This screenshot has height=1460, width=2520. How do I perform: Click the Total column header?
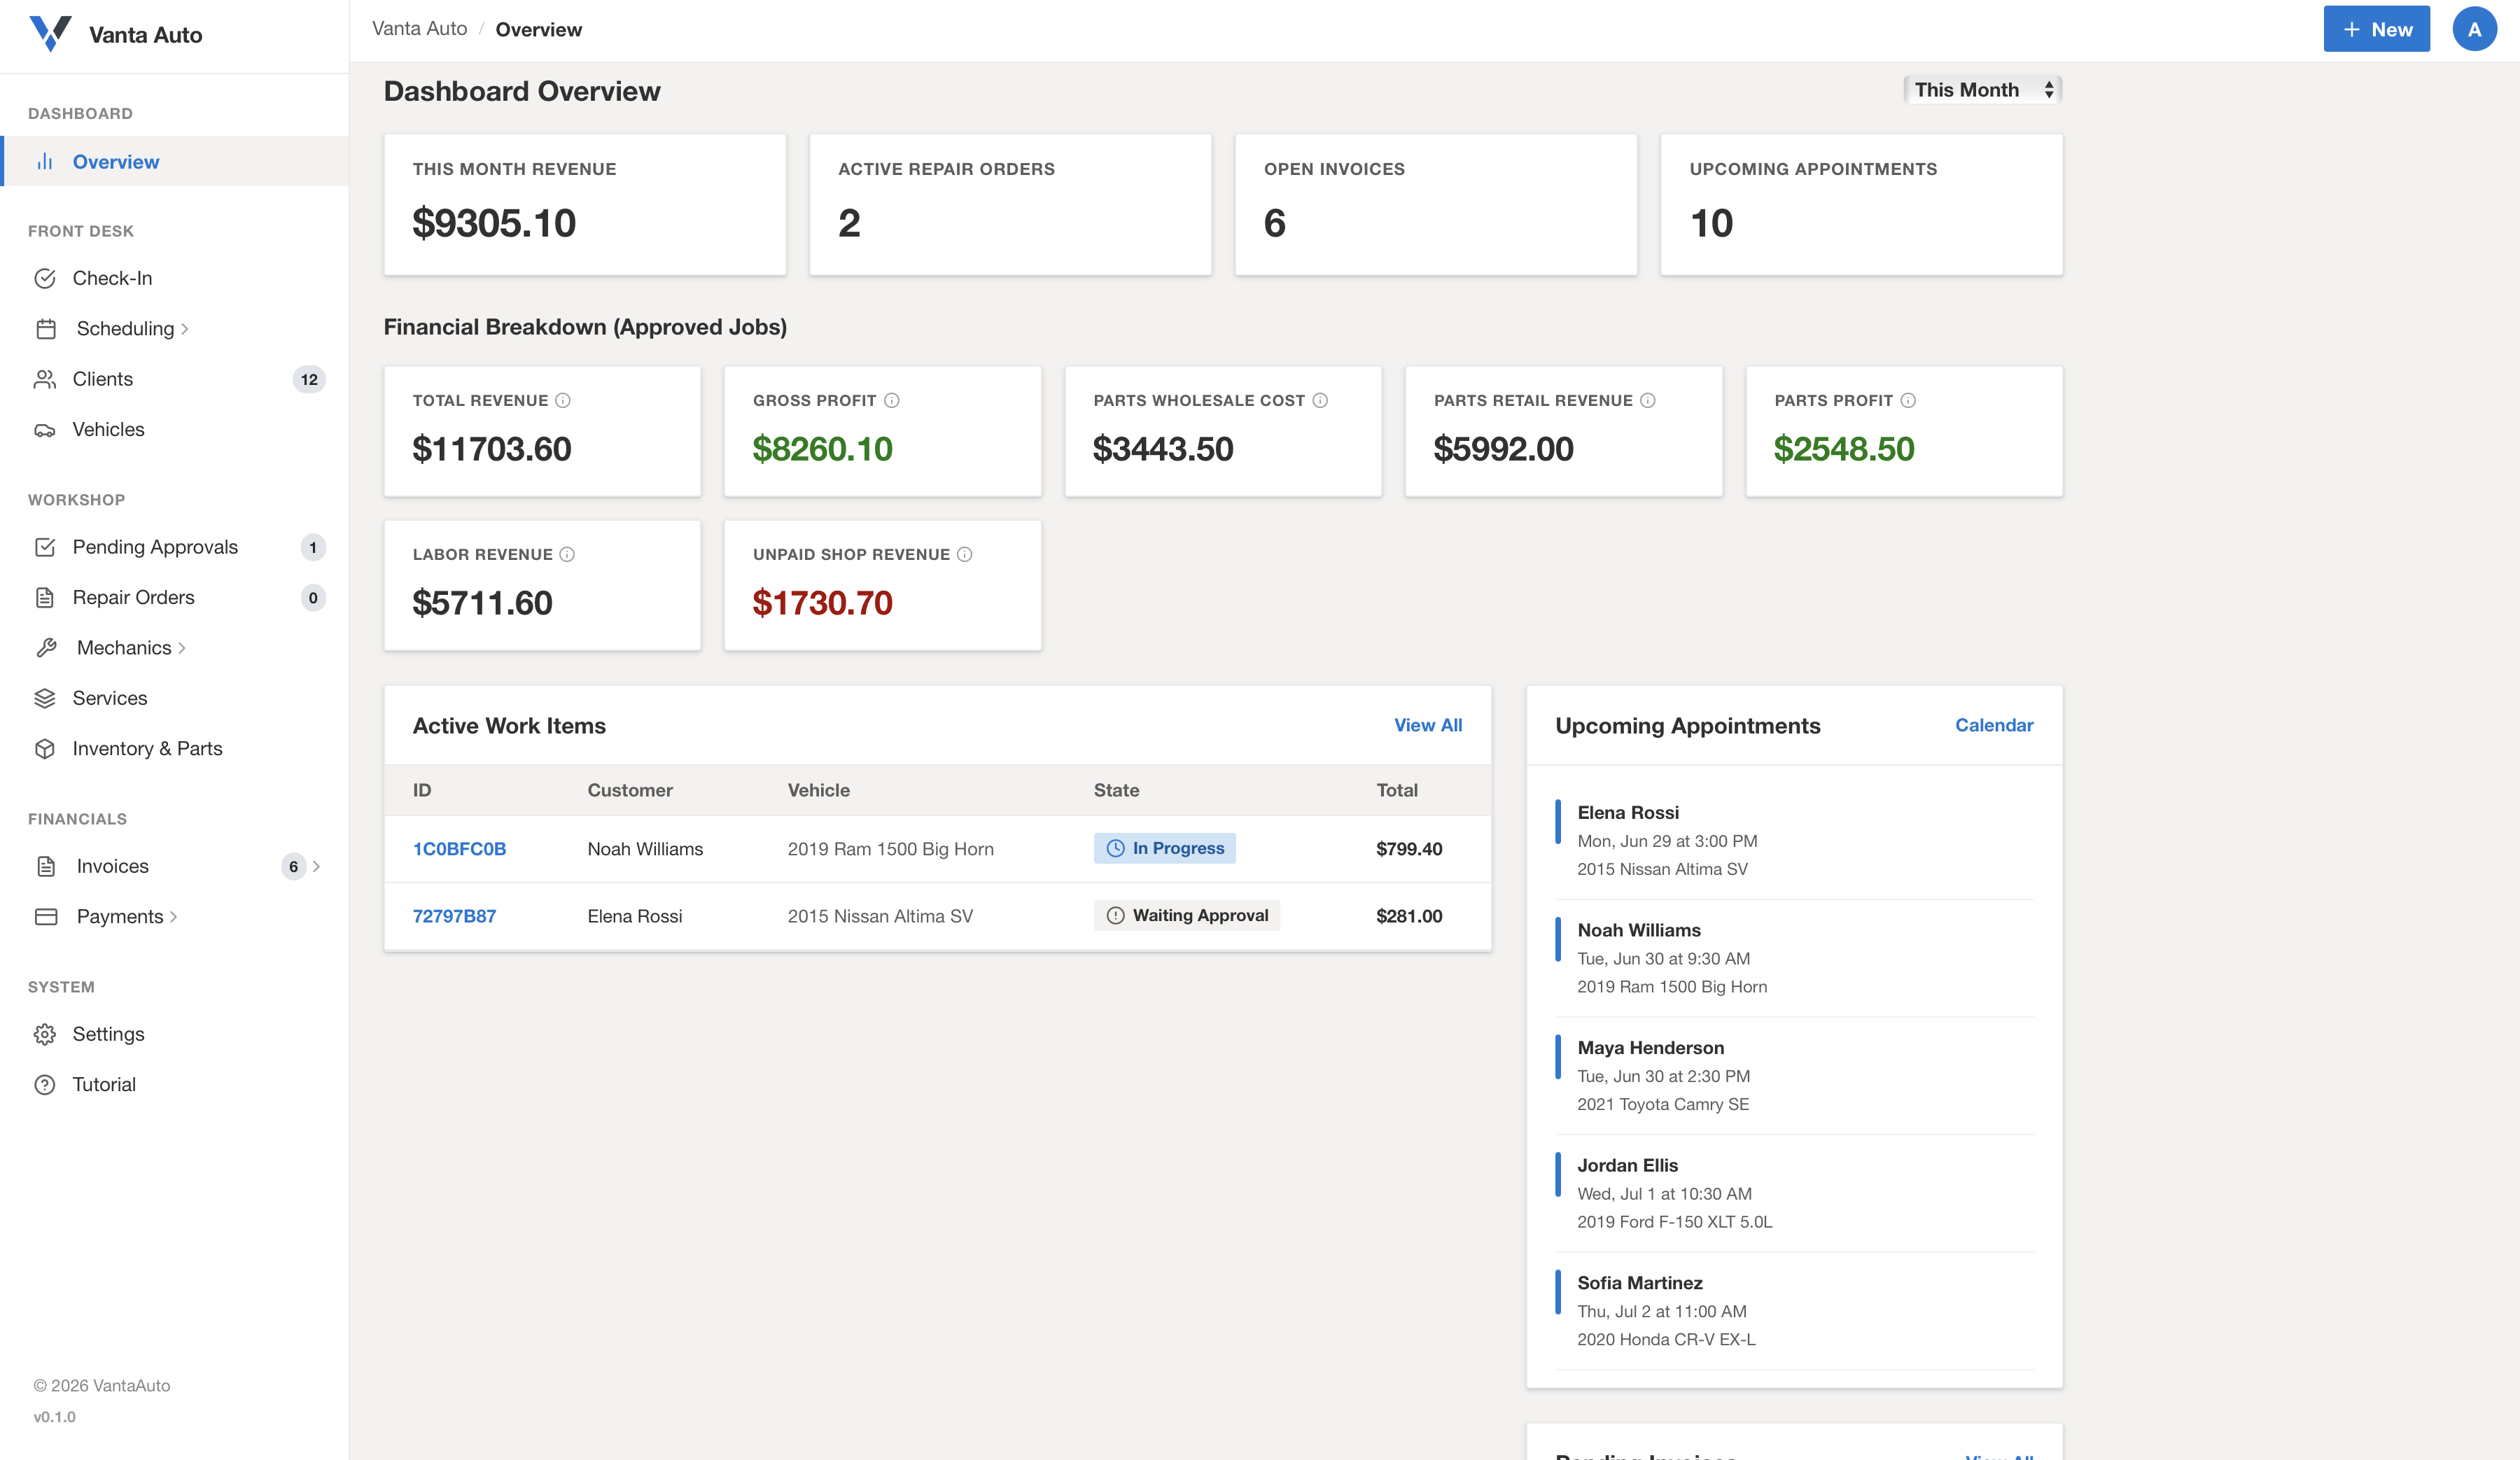click(1397, 790)
